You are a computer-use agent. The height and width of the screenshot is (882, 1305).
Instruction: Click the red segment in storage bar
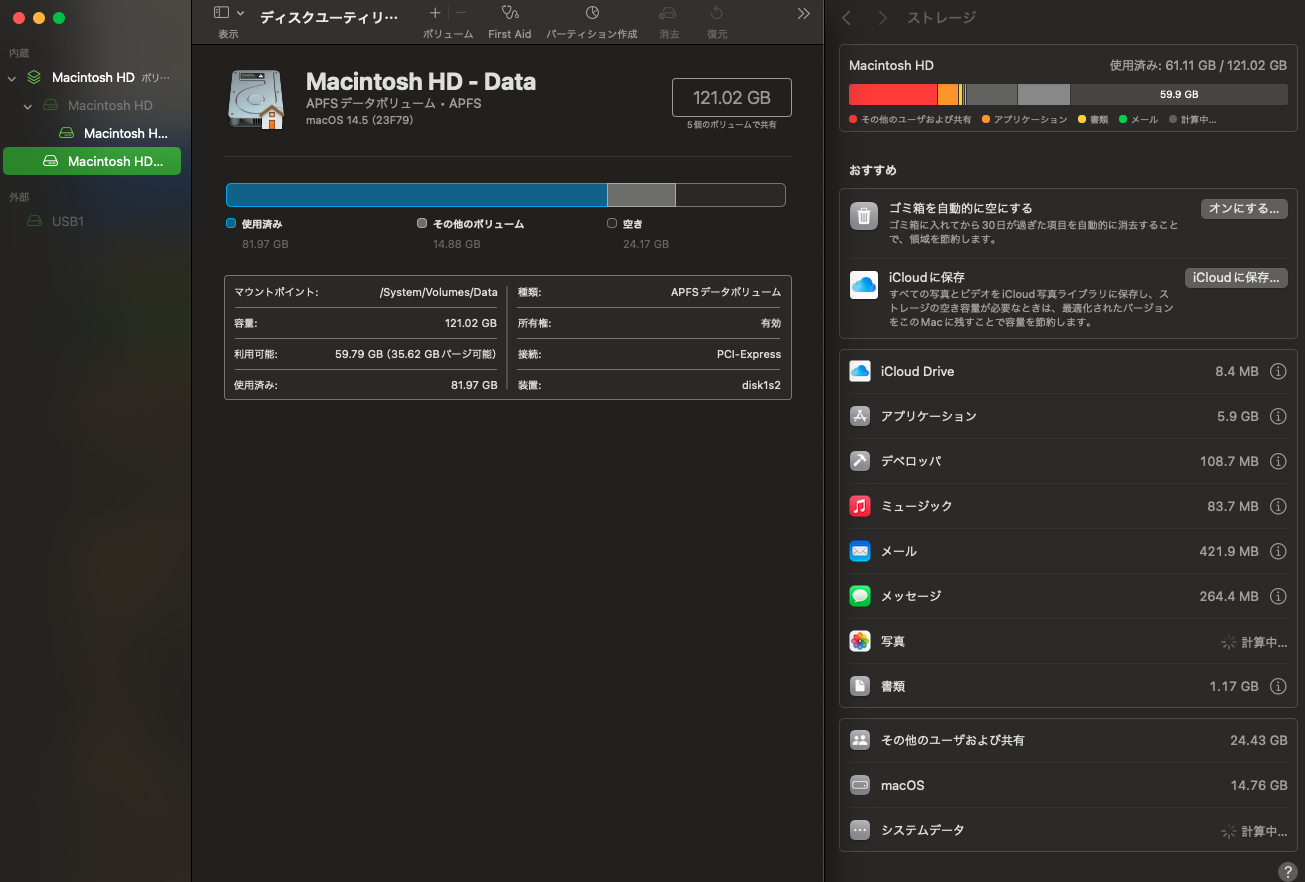[892, 95]
